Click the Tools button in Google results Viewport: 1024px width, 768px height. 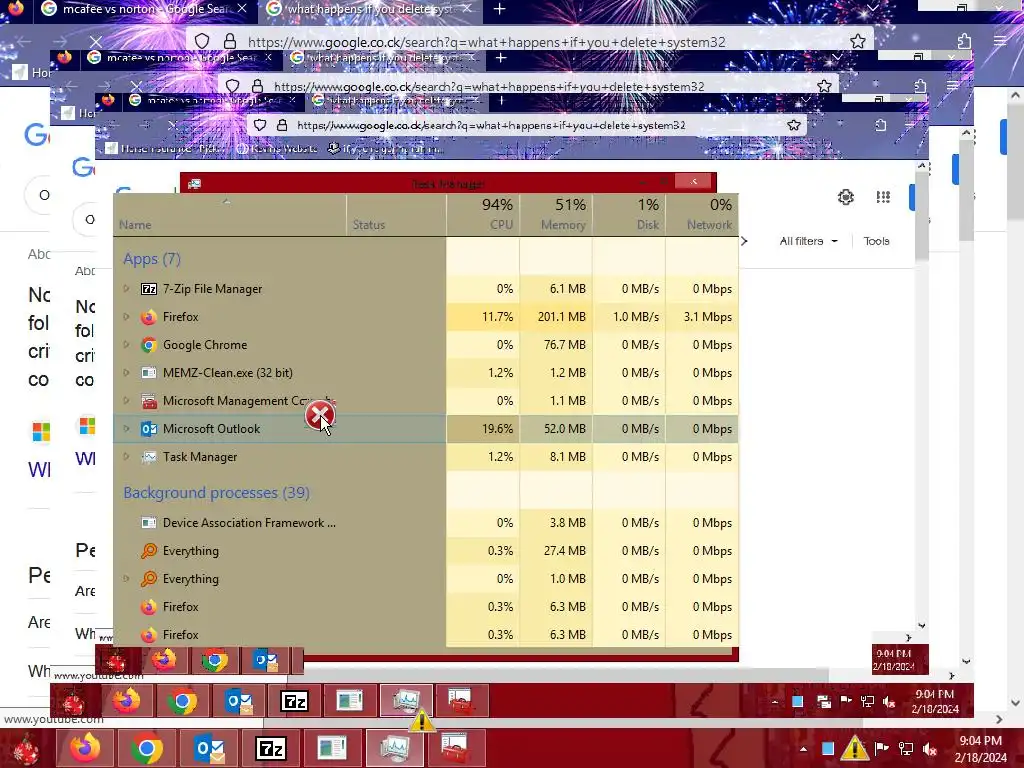pyautogui.click(x=876, y=241)
